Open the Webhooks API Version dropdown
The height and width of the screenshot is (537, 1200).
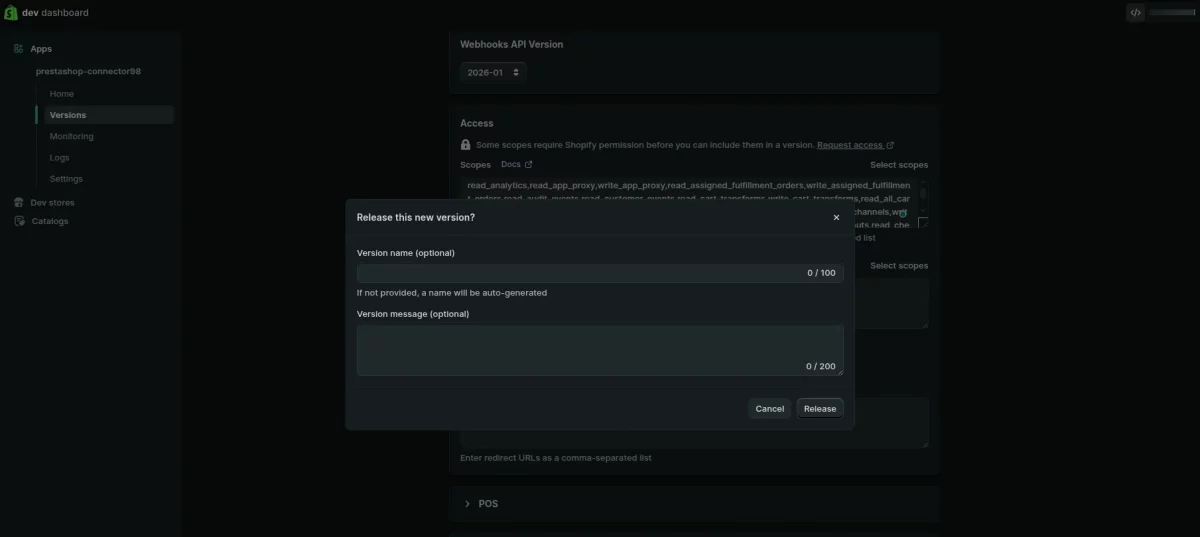coord(493,72)
